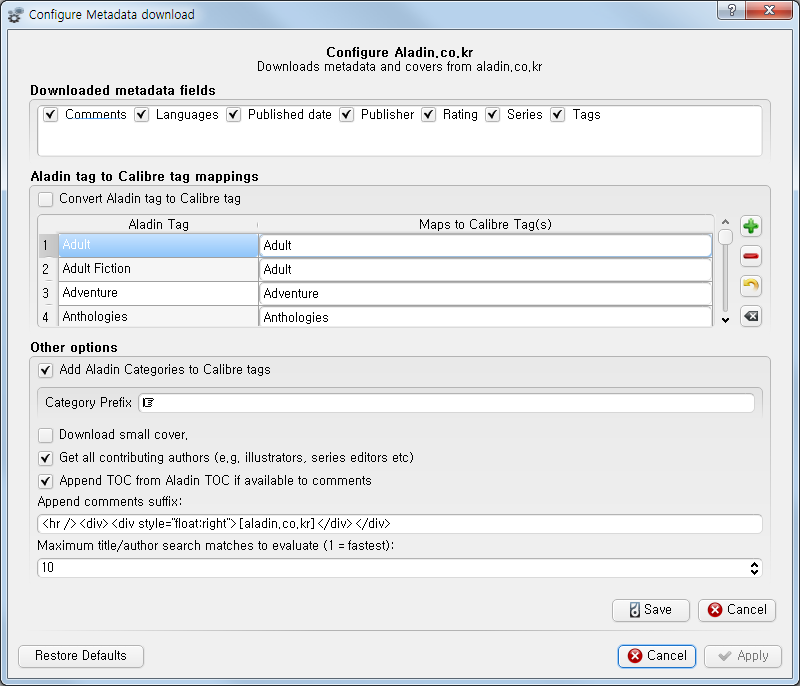Image resolution: width=800 pixels, height=686 pixels.
Task: Click the Help question mark in title bar
Action: (x=731, y=10)
